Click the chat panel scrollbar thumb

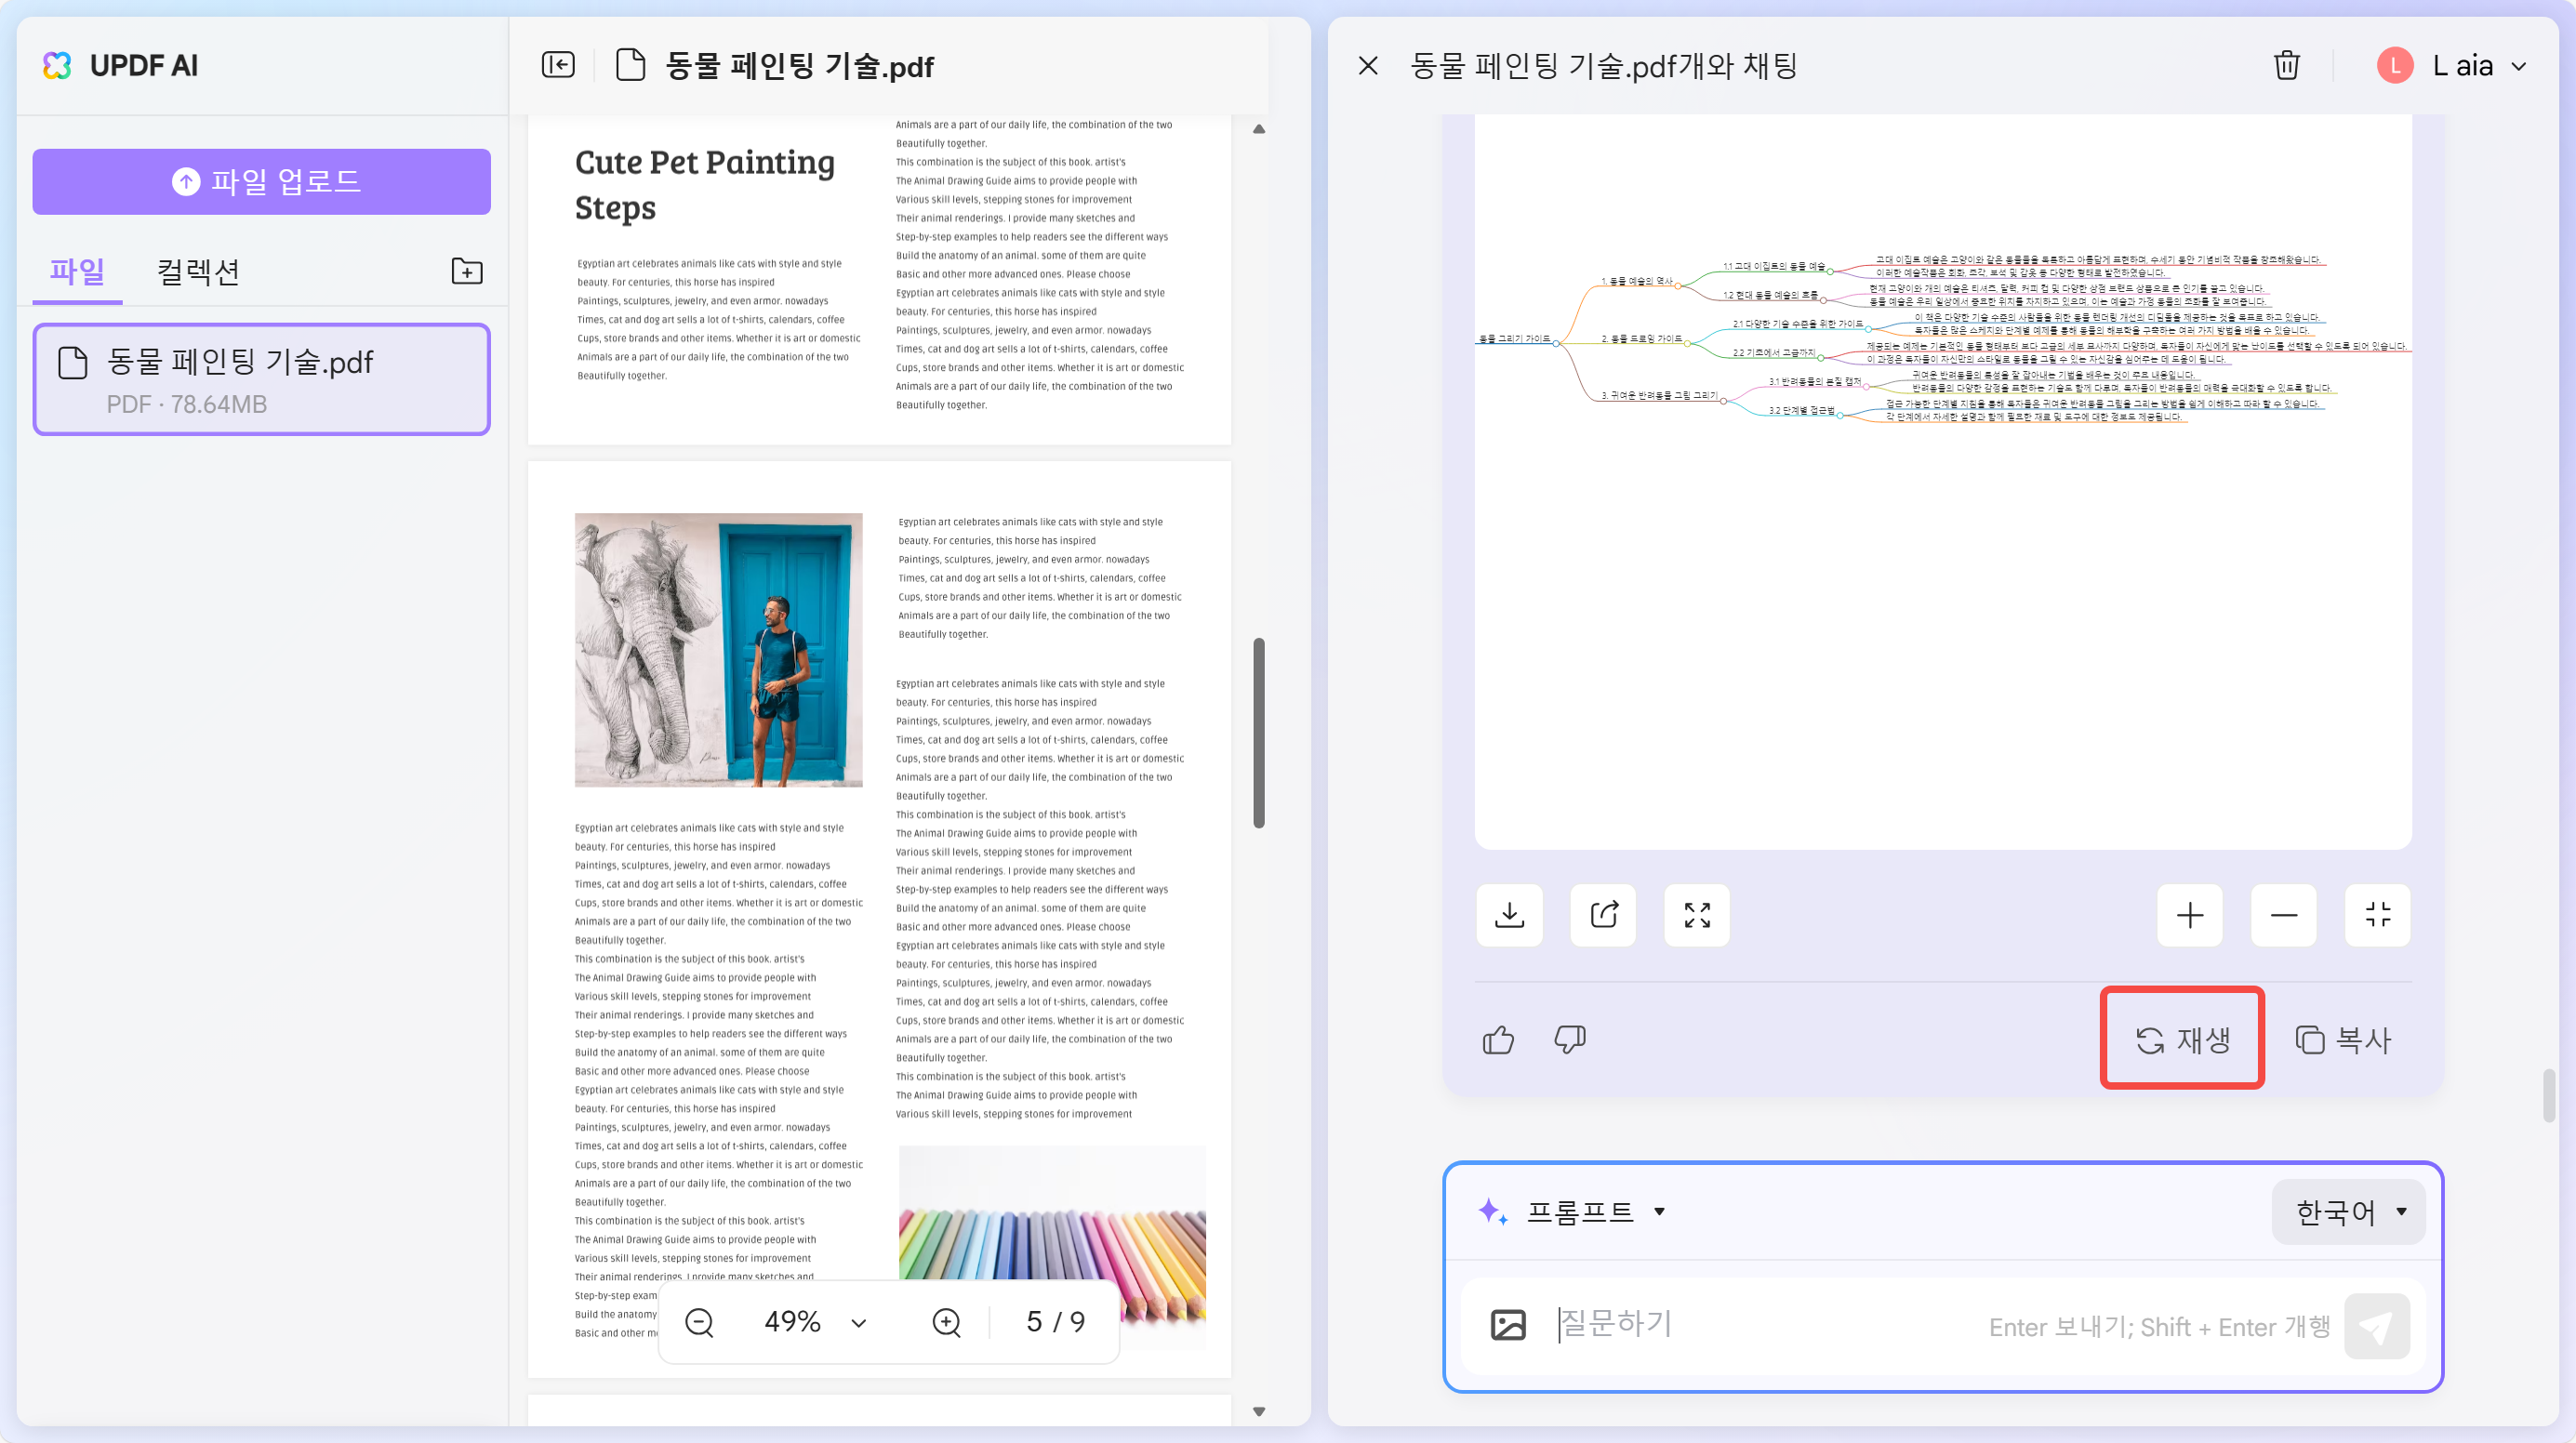click(2549, 1096)
